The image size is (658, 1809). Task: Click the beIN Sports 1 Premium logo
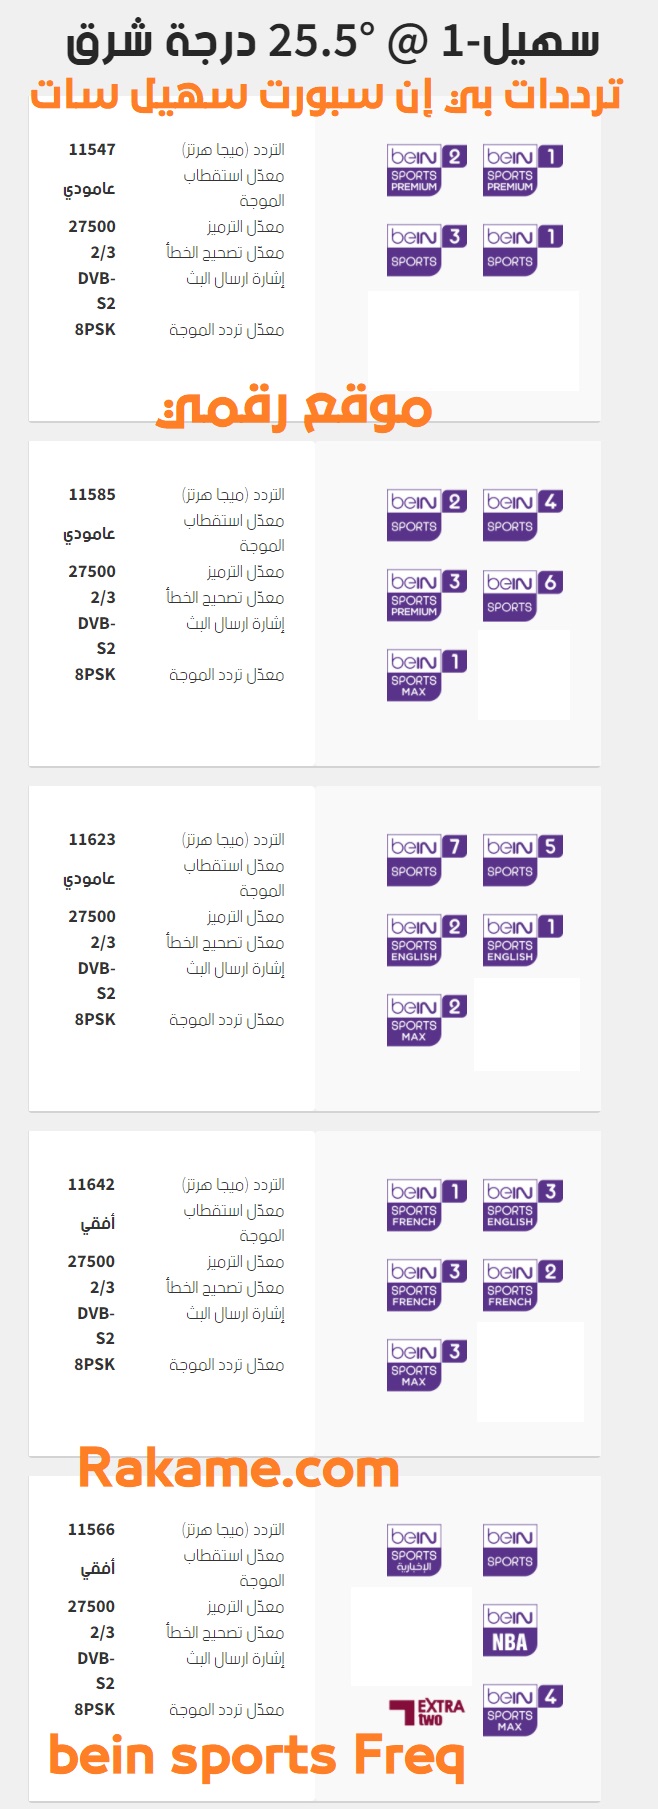click(523, 170)
